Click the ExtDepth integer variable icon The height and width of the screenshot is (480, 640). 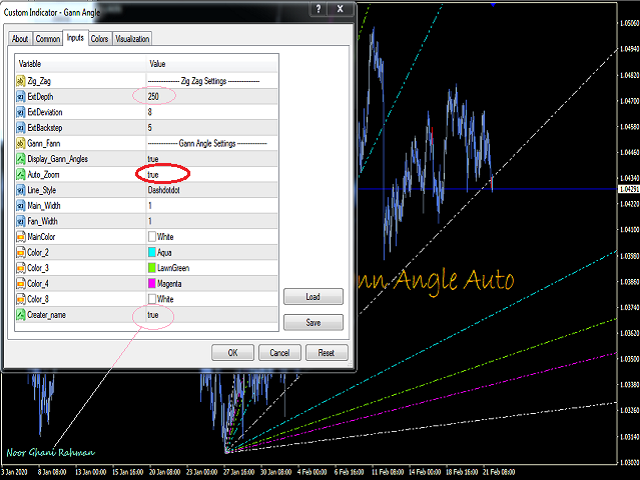[21, 96]
